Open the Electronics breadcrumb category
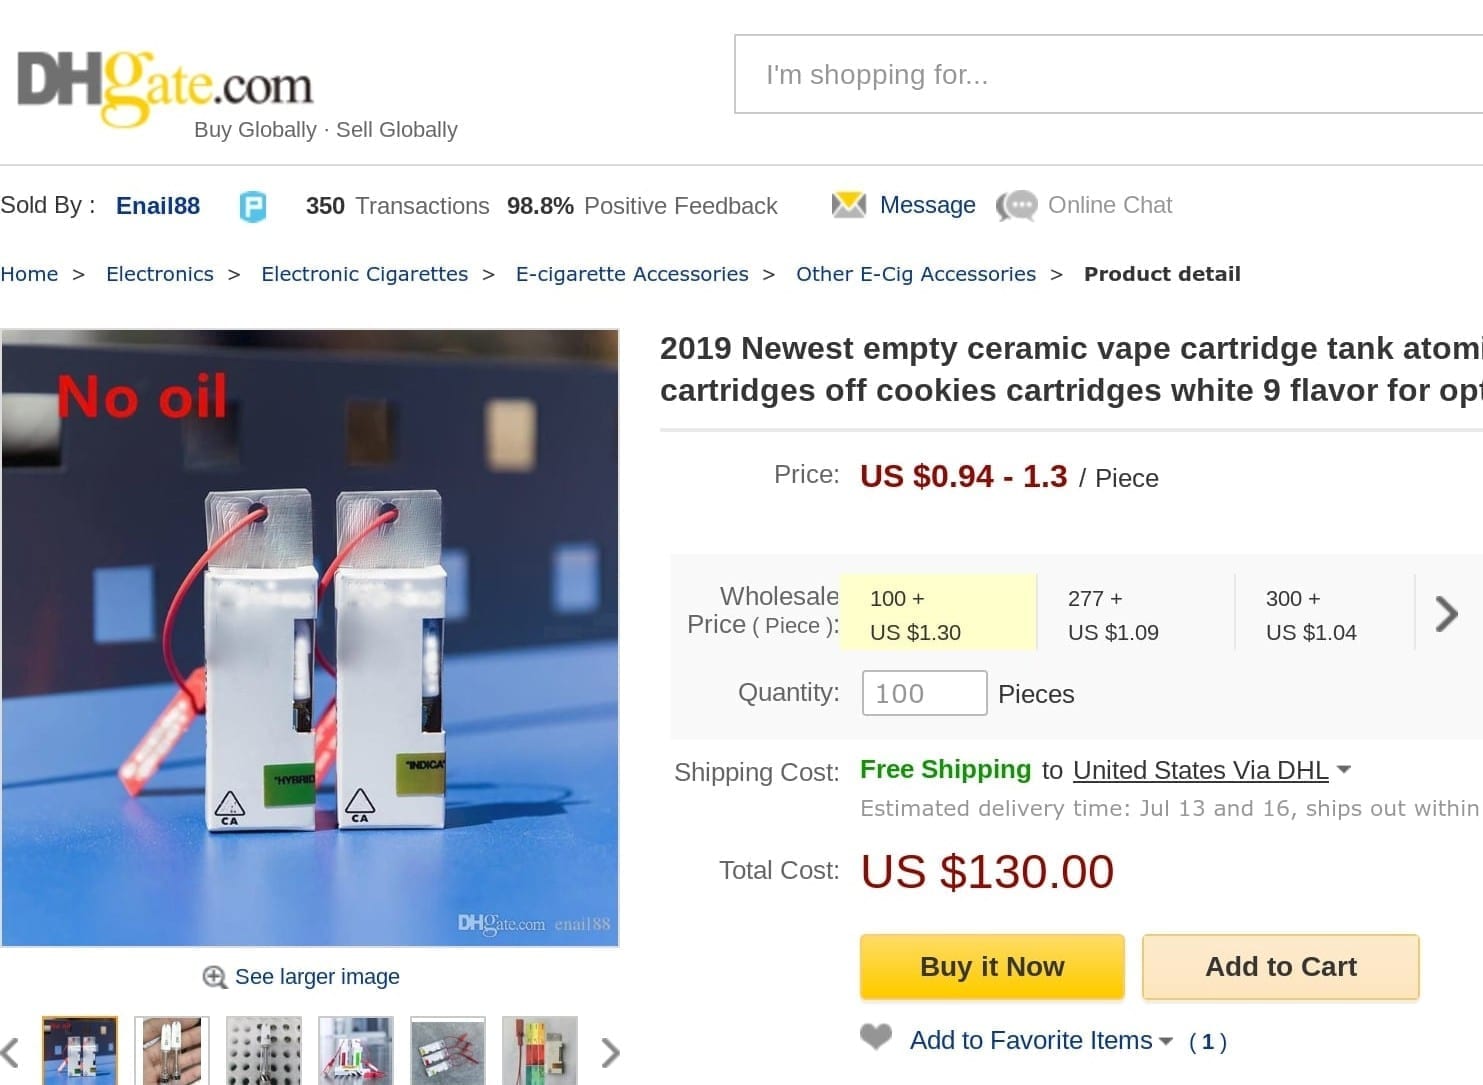Image resolution: width=1483 pixels, height=1085 pixels. click(x=159, y=273)
